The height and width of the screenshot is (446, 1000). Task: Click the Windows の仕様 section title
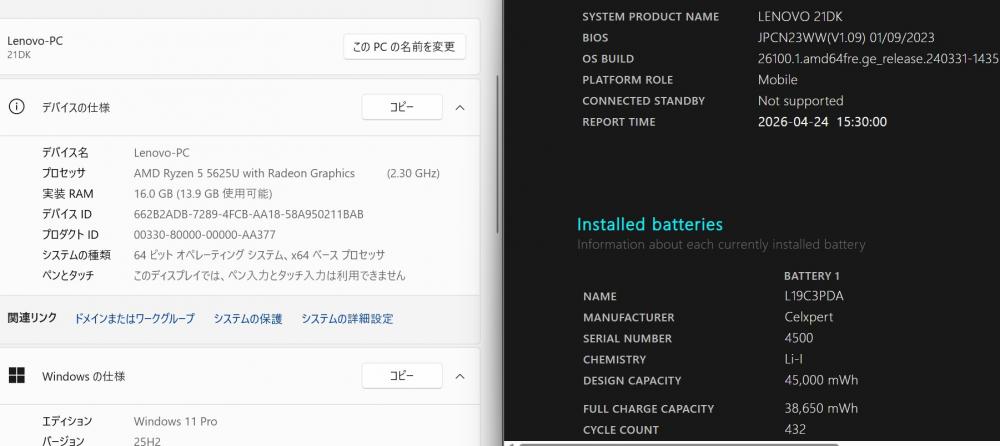tap(84, 376)
